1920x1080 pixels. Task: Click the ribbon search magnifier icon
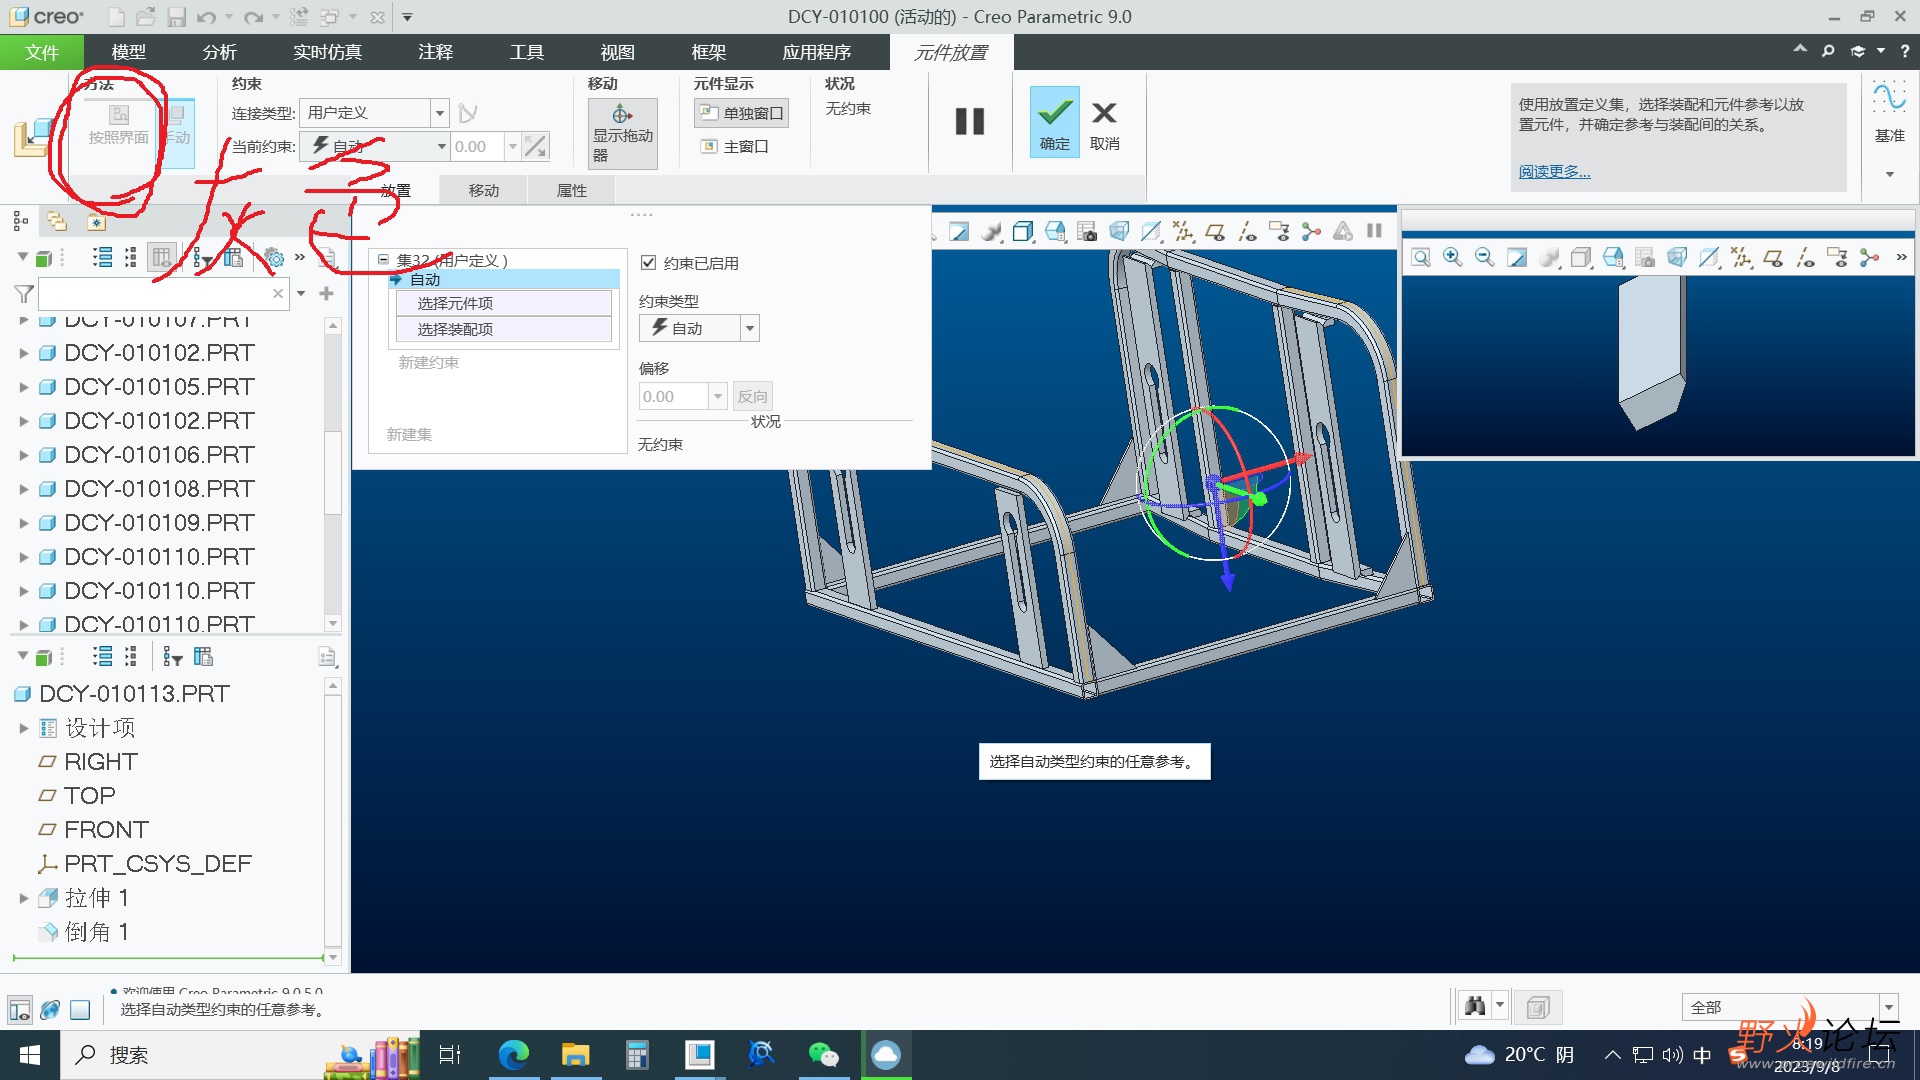click(1828, 51)
